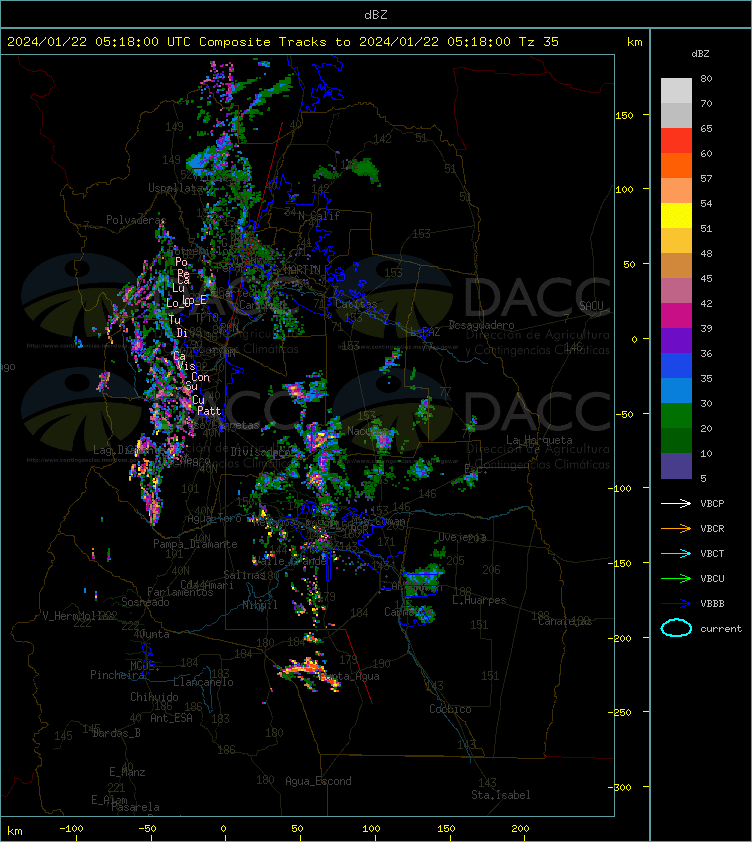Click the orange VBCR arrow in legend
This screenshot has height=842, width=752.
click(676, 528)
